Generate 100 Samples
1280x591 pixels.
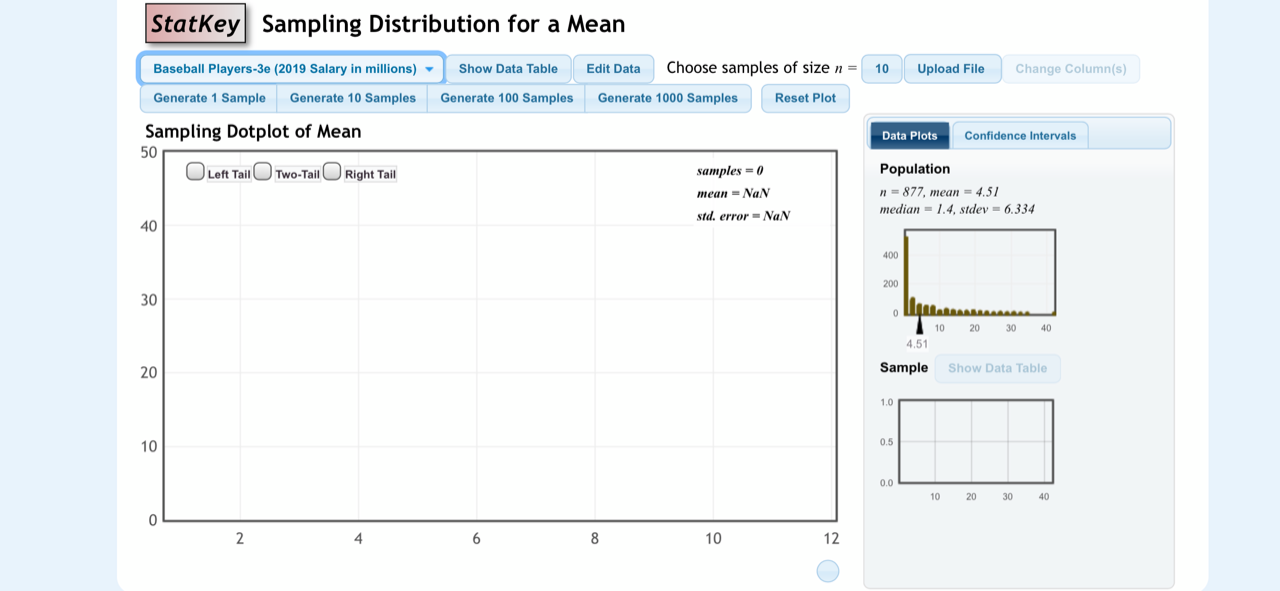[x=506, y=98]
